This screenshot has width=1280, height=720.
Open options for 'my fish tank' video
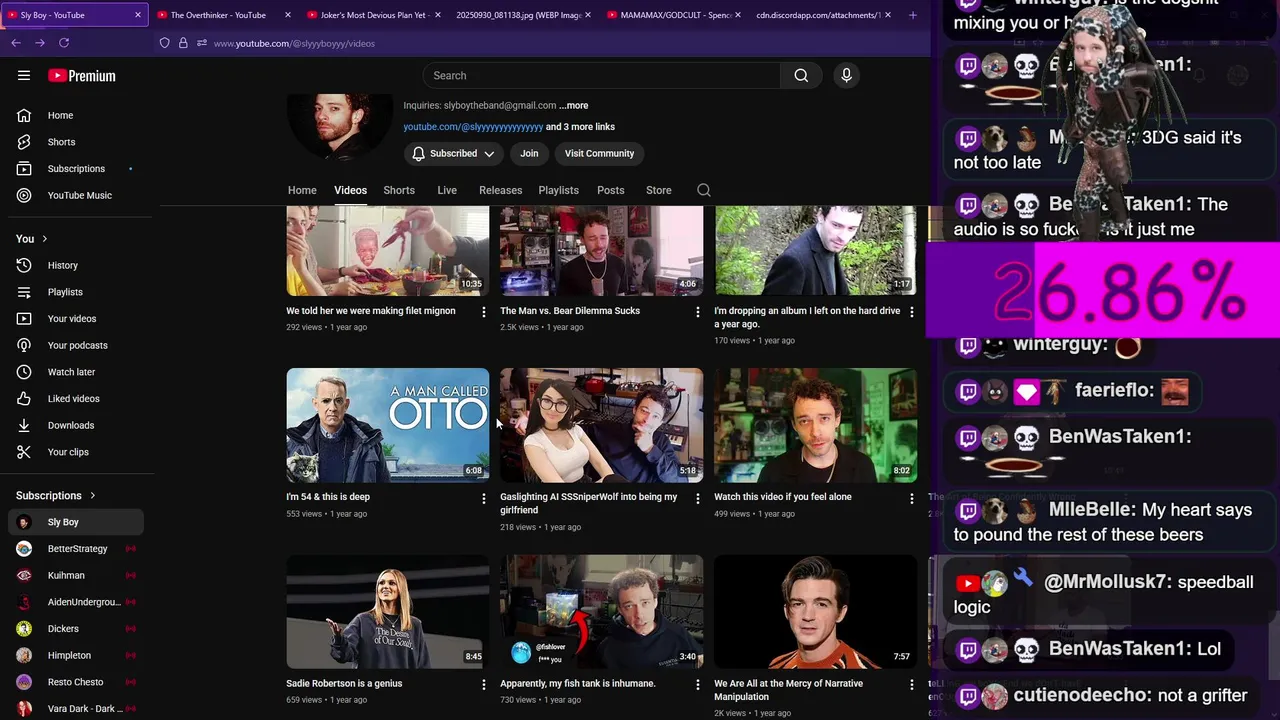[698, 685]
